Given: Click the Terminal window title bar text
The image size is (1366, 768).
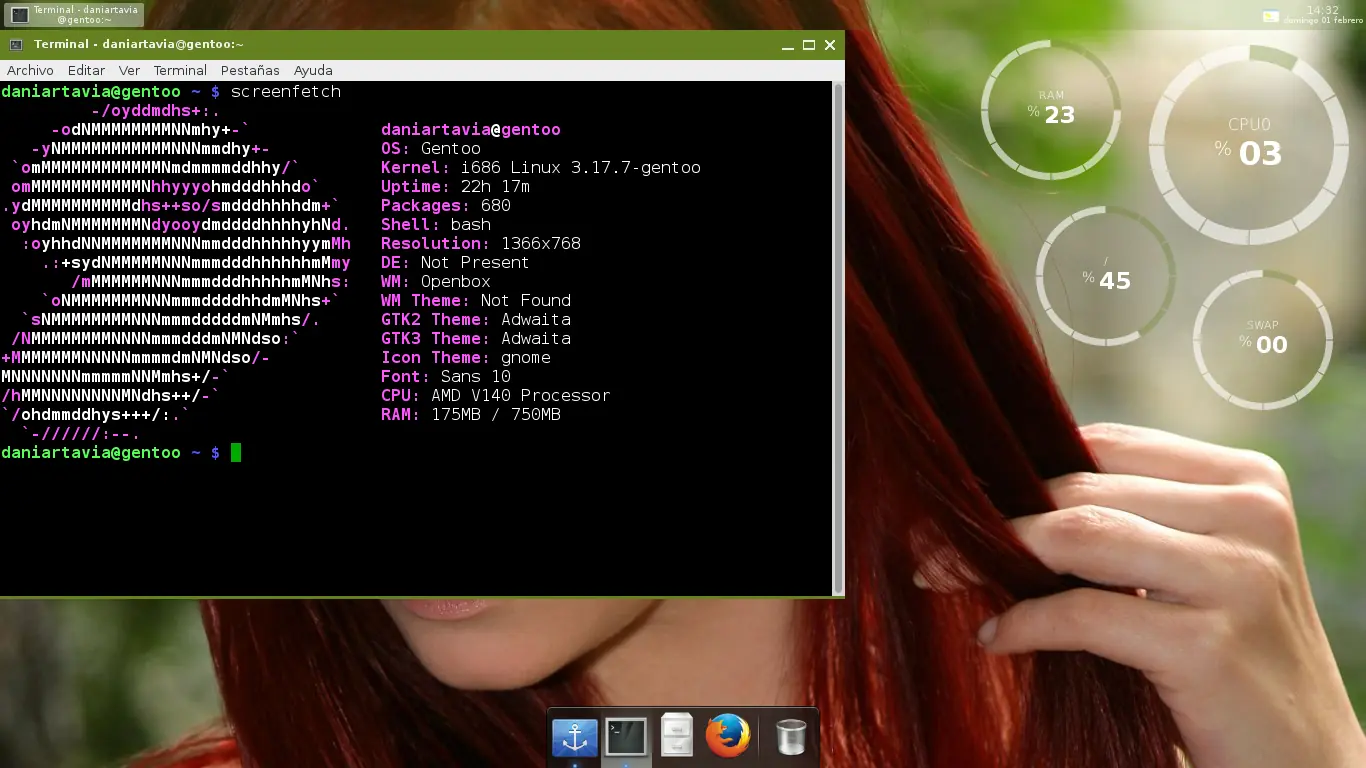Looking at the screenshot, I should 139,44.
